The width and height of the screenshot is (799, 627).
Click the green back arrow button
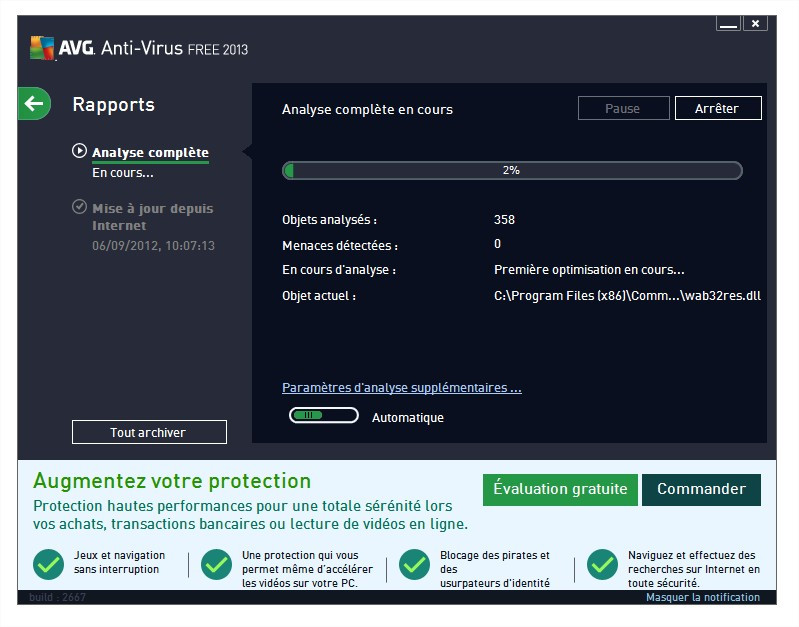click(35, 103)
